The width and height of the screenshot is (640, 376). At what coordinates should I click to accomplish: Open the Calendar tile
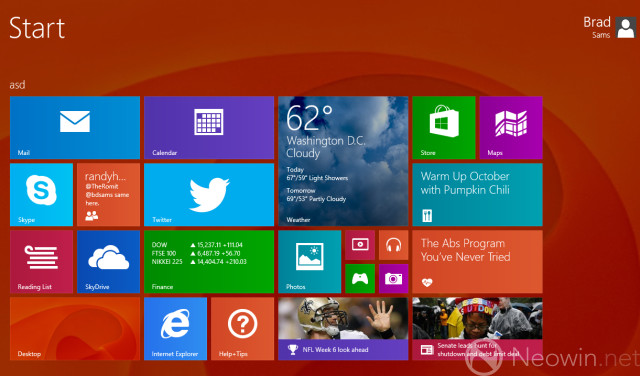[209, 127]
